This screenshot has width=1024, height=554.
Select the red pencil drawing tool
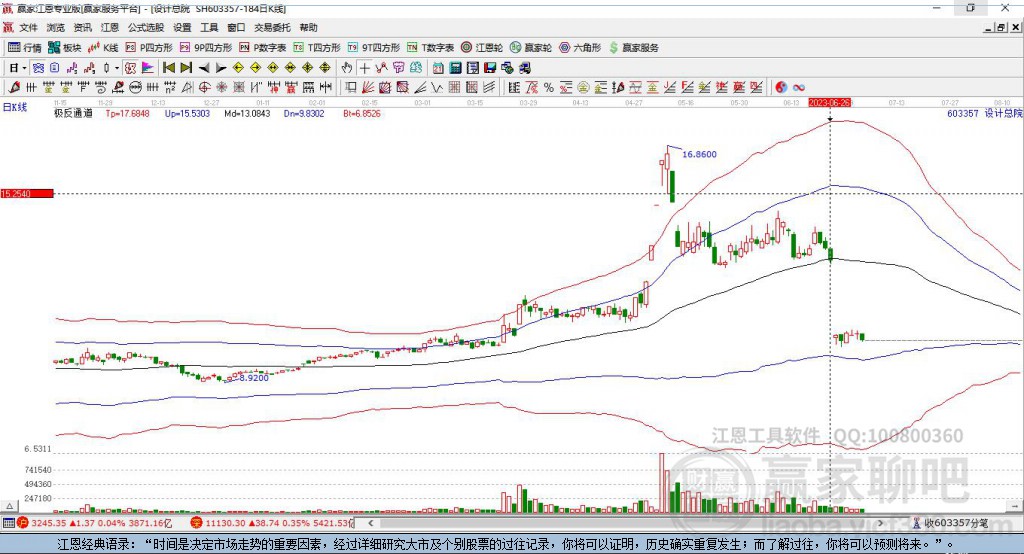coord(14,87)
